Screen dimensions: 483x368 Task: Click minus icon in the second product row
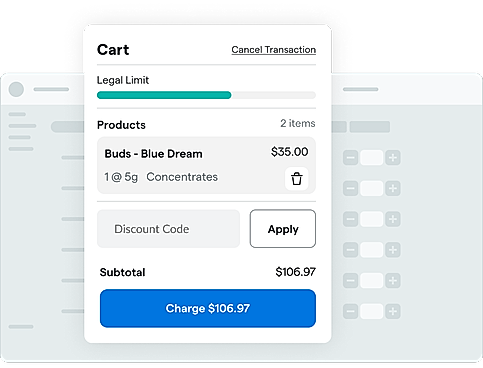click(x=351, y=188)
